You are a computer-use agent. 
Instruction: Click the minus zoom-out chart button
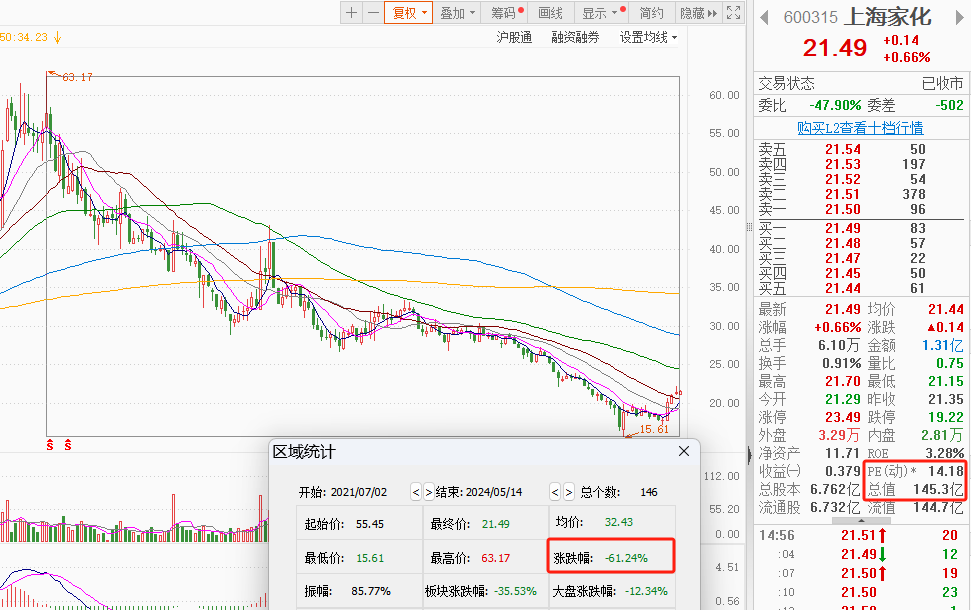coord(373,13)
